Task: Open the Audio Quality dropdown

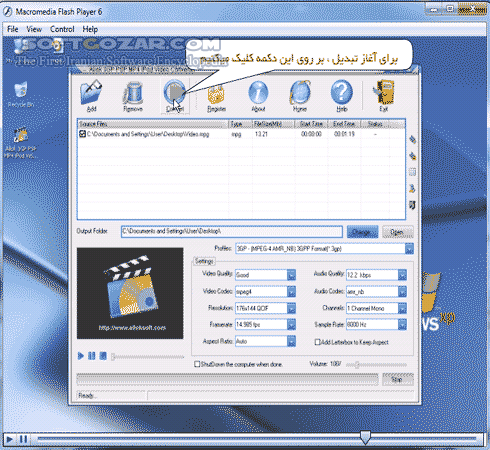Action: 402,275
